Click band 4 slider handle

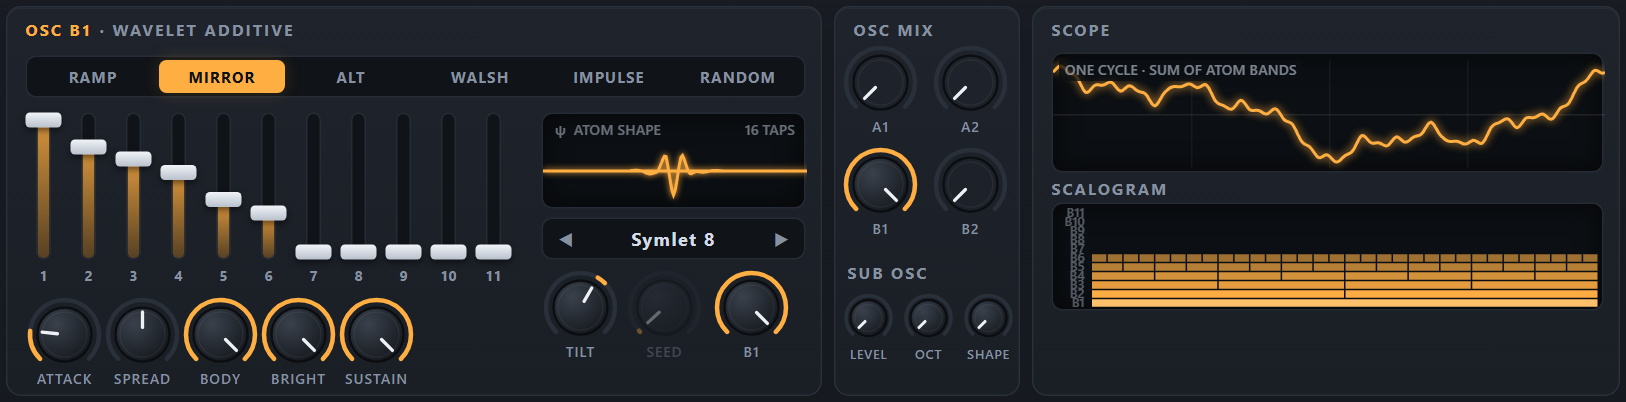pyautogui.click(x=178, y=172)
